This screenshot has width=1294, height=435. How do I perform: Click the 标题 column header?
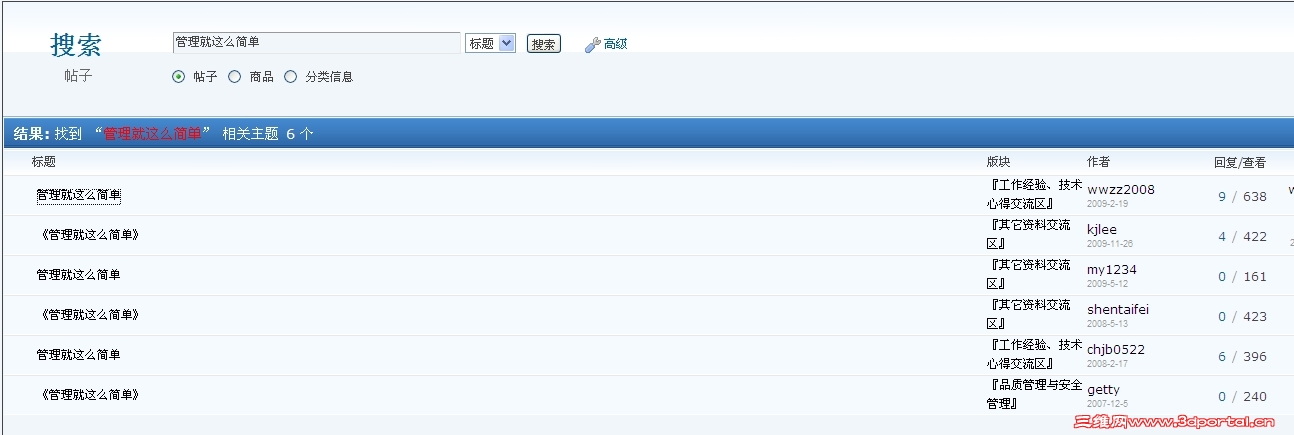click(44, 162)
